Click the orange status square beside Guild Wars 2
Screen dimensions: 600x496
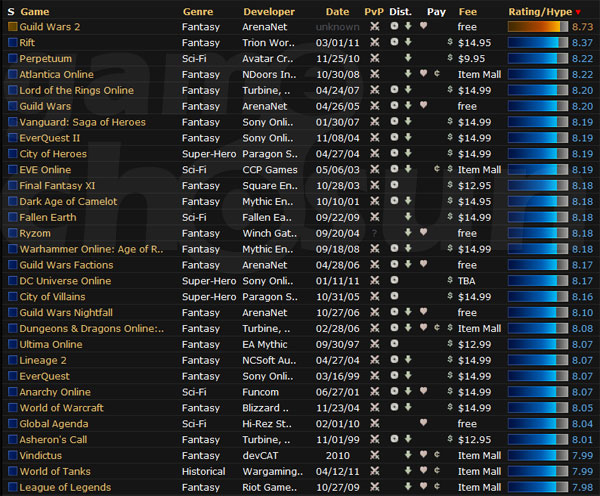(12, 27)
